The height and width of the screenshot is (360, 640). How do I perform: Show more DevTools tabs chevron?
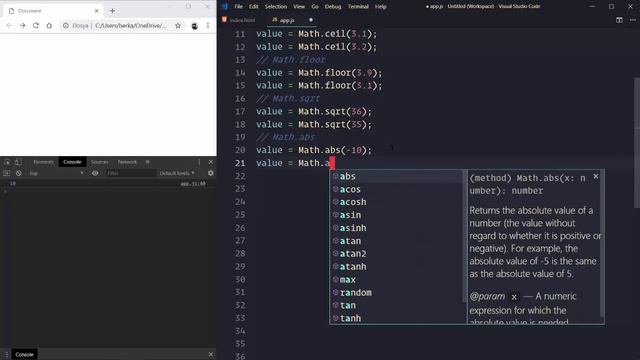pyautogui.click(x=148, y=162)
